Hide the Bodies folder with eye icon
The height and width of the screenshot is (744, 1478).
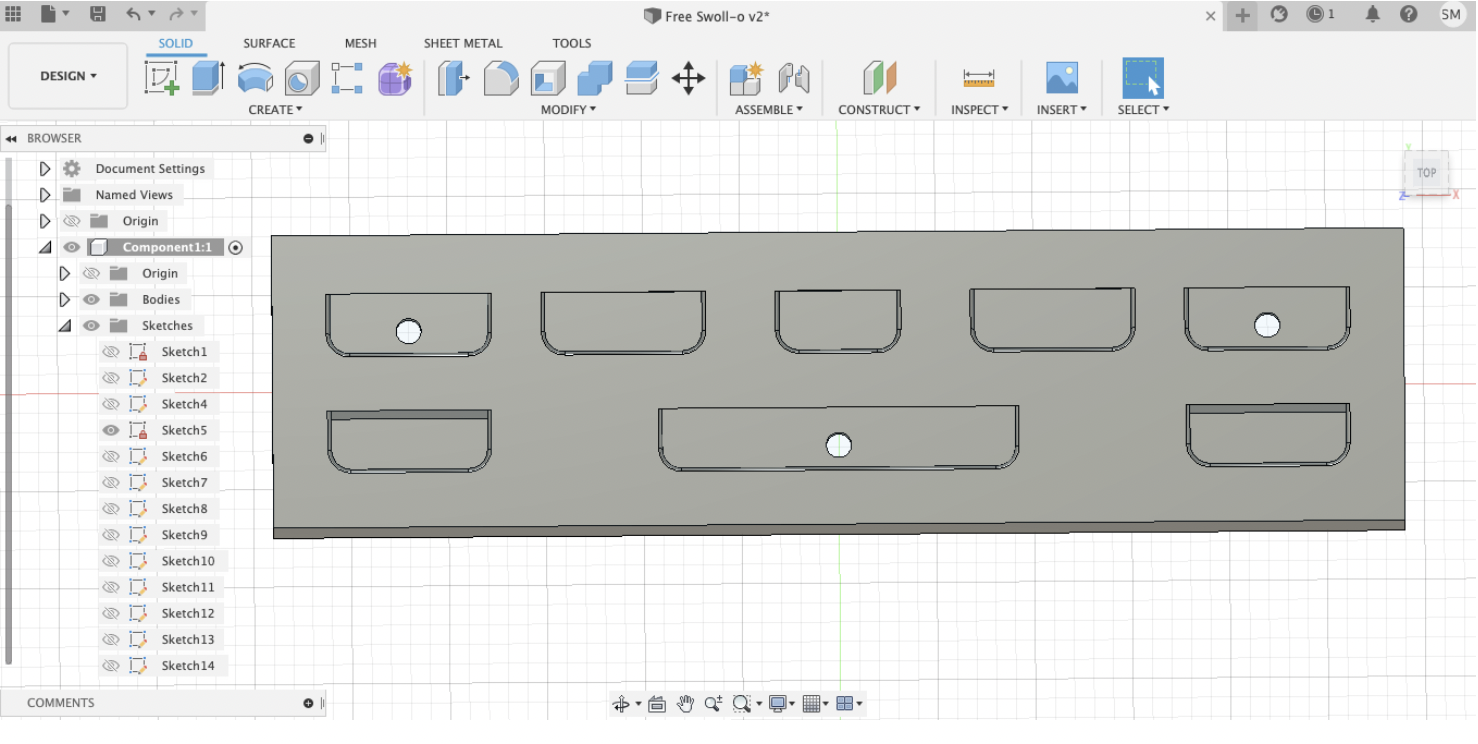92,299
